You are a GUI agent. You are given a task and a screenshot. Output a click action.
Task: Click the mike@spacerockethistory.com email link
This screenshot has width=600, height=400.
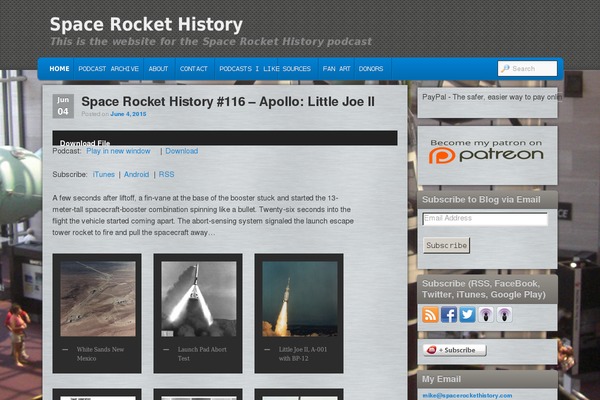click(x=467, y=395)
